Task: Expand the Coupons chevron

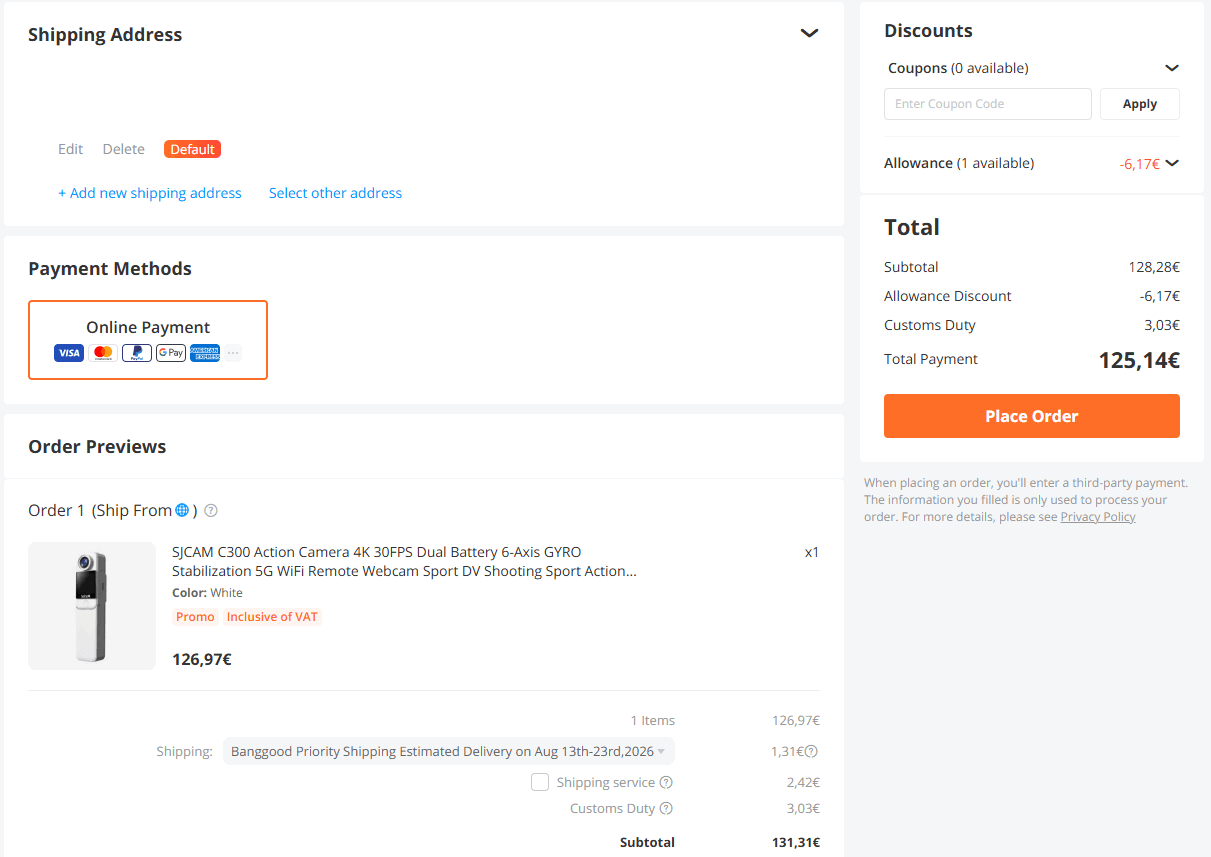Action: (1172, 68)
